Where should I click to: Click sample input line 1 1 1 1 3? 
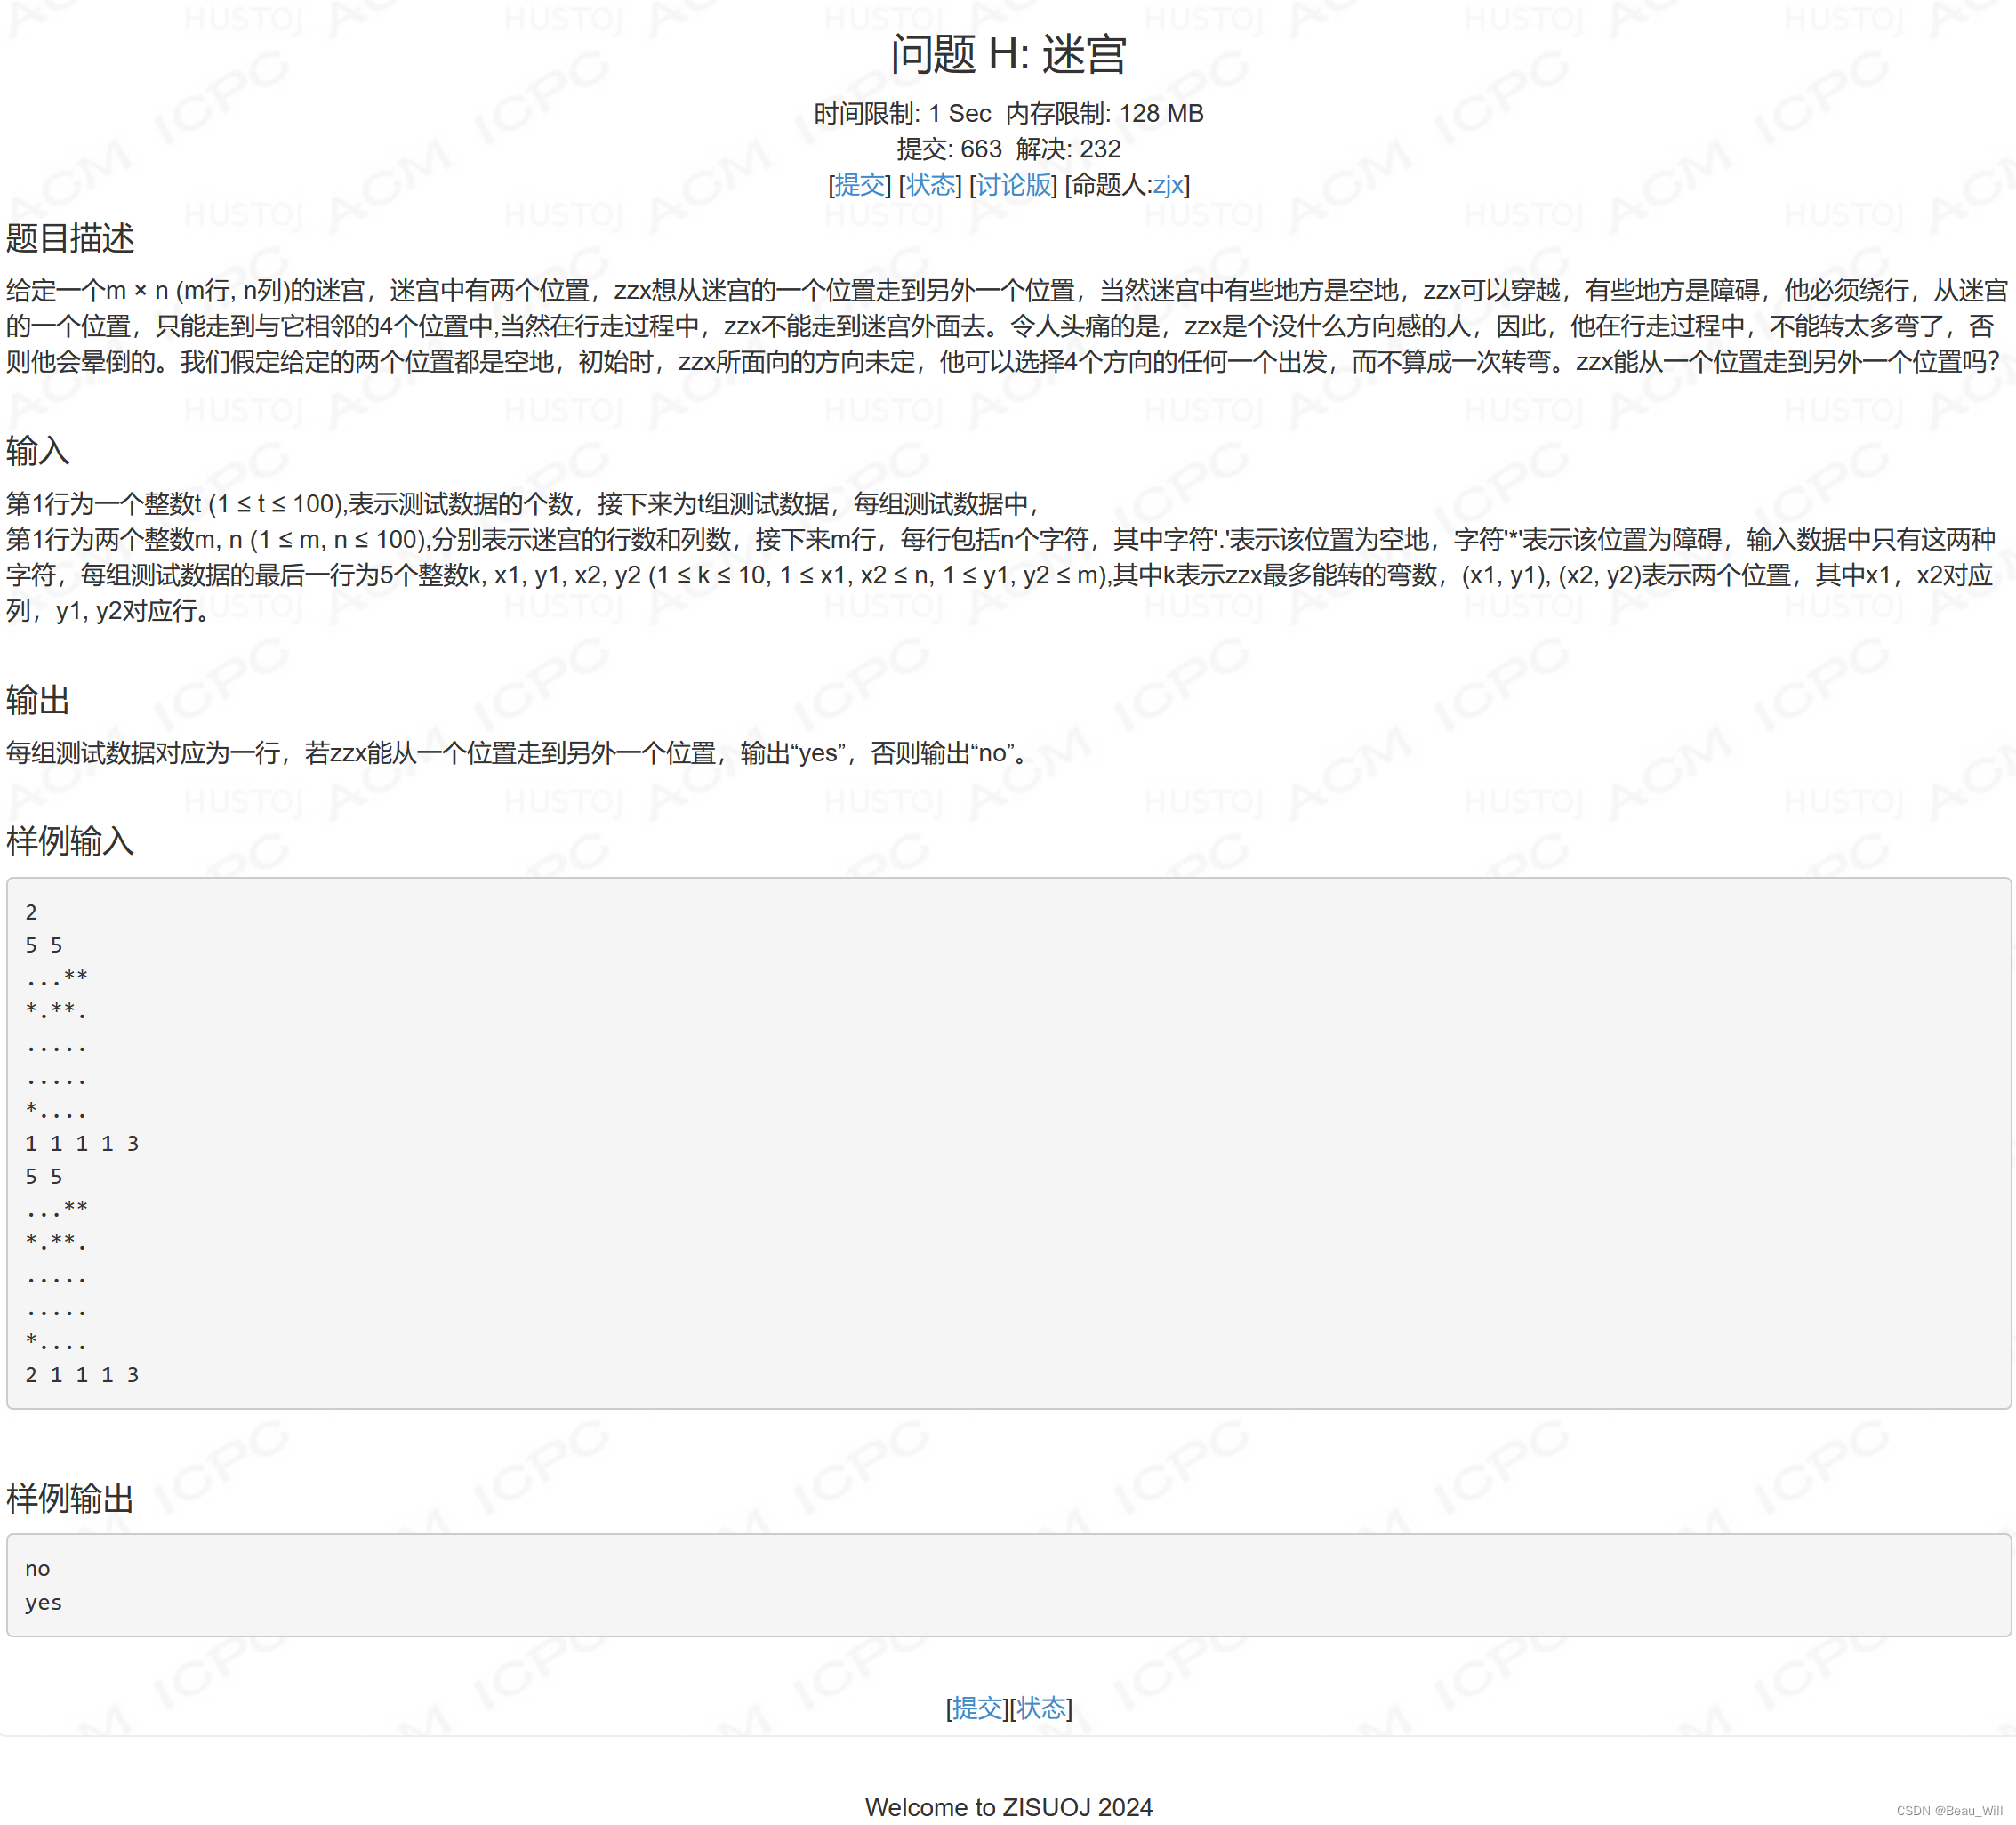82,1144
